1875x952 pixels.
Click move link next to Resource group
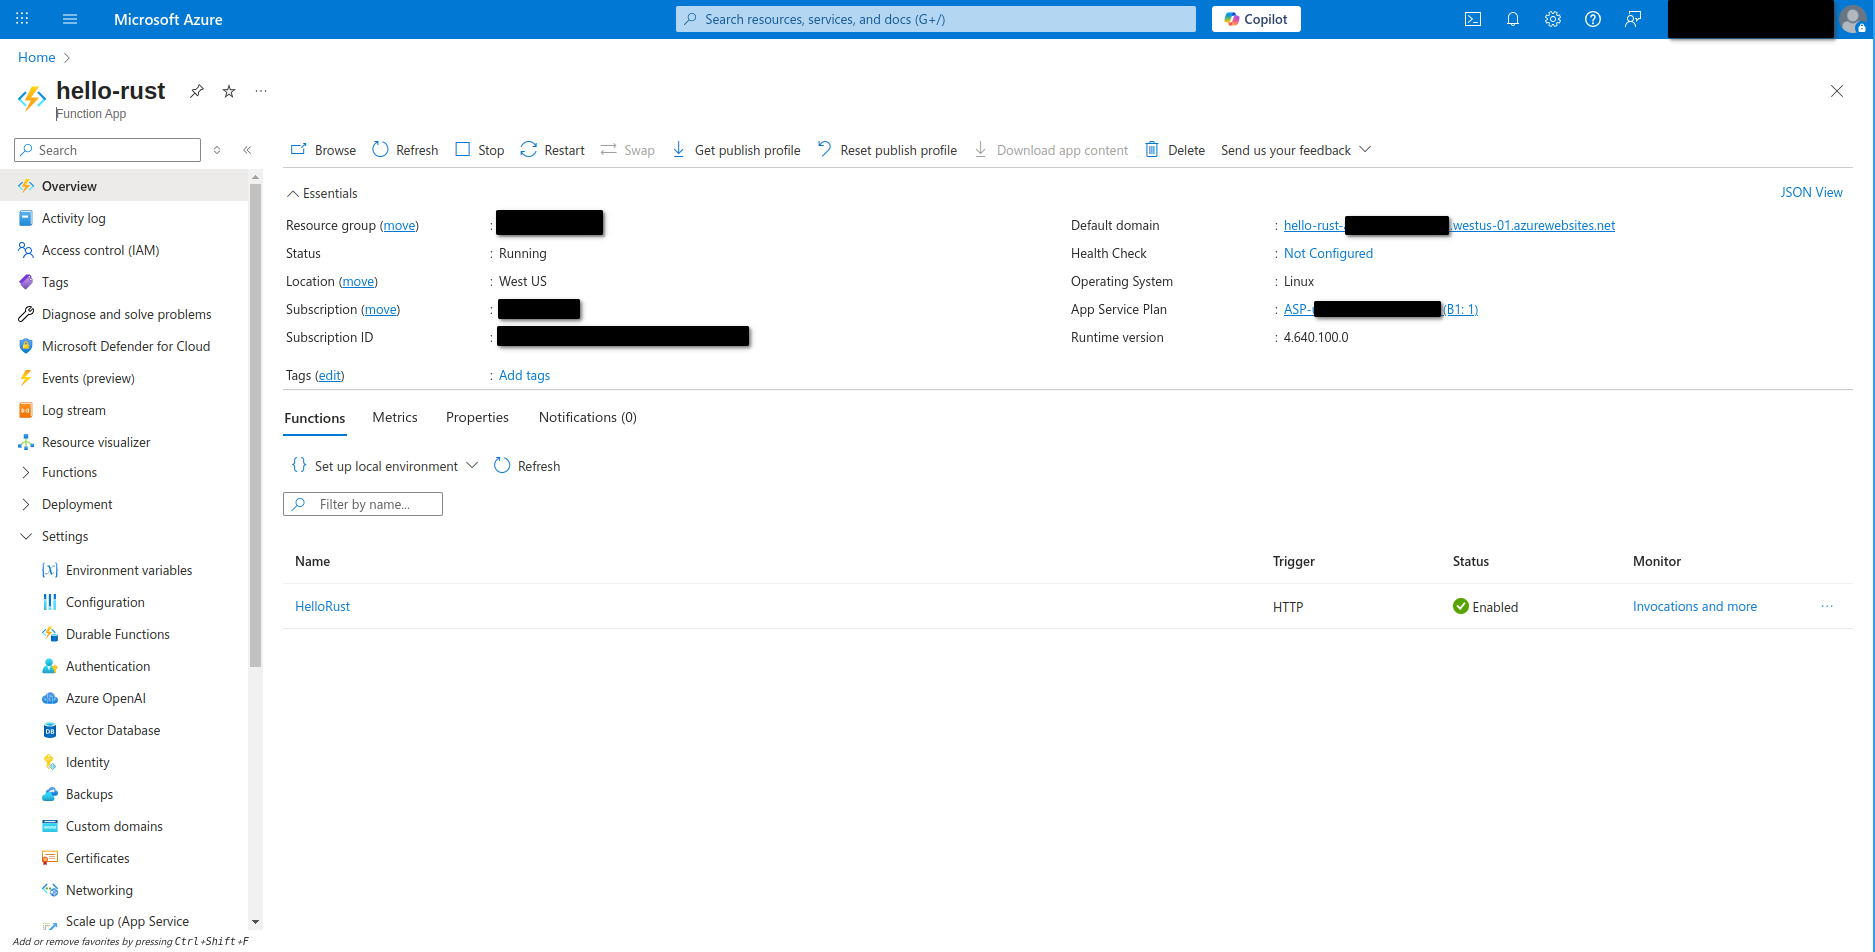pyautogui.click(x=399, y=226)
